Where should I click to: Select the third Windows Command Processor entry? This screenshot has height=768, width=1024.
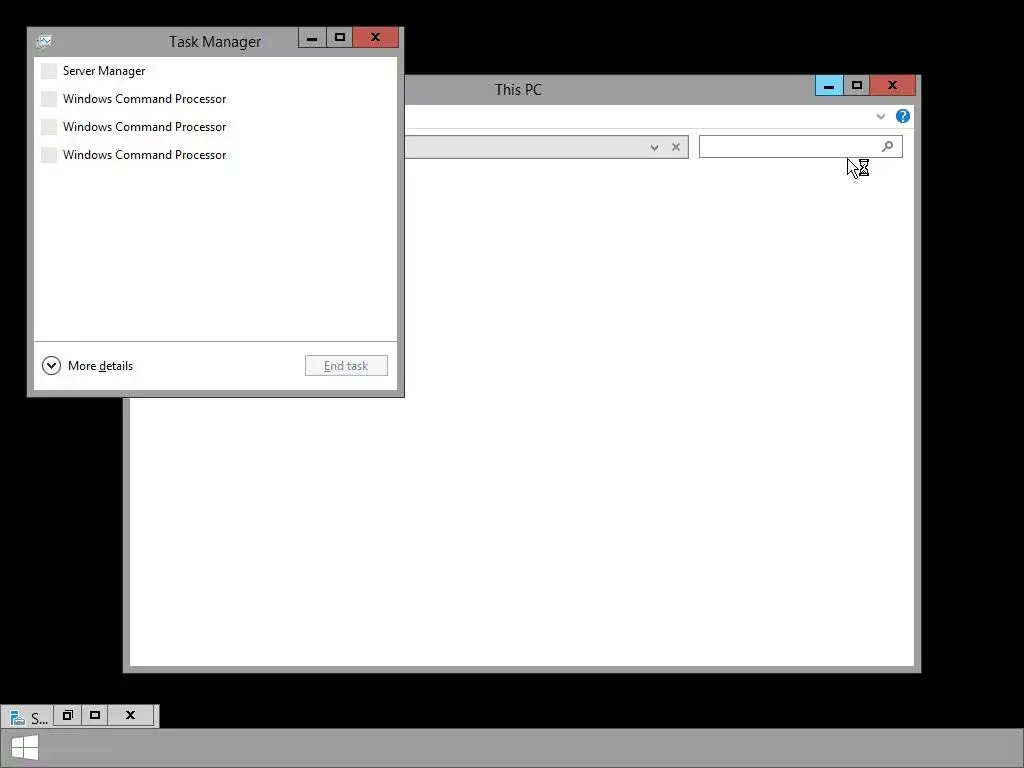(x=215, y=155)
